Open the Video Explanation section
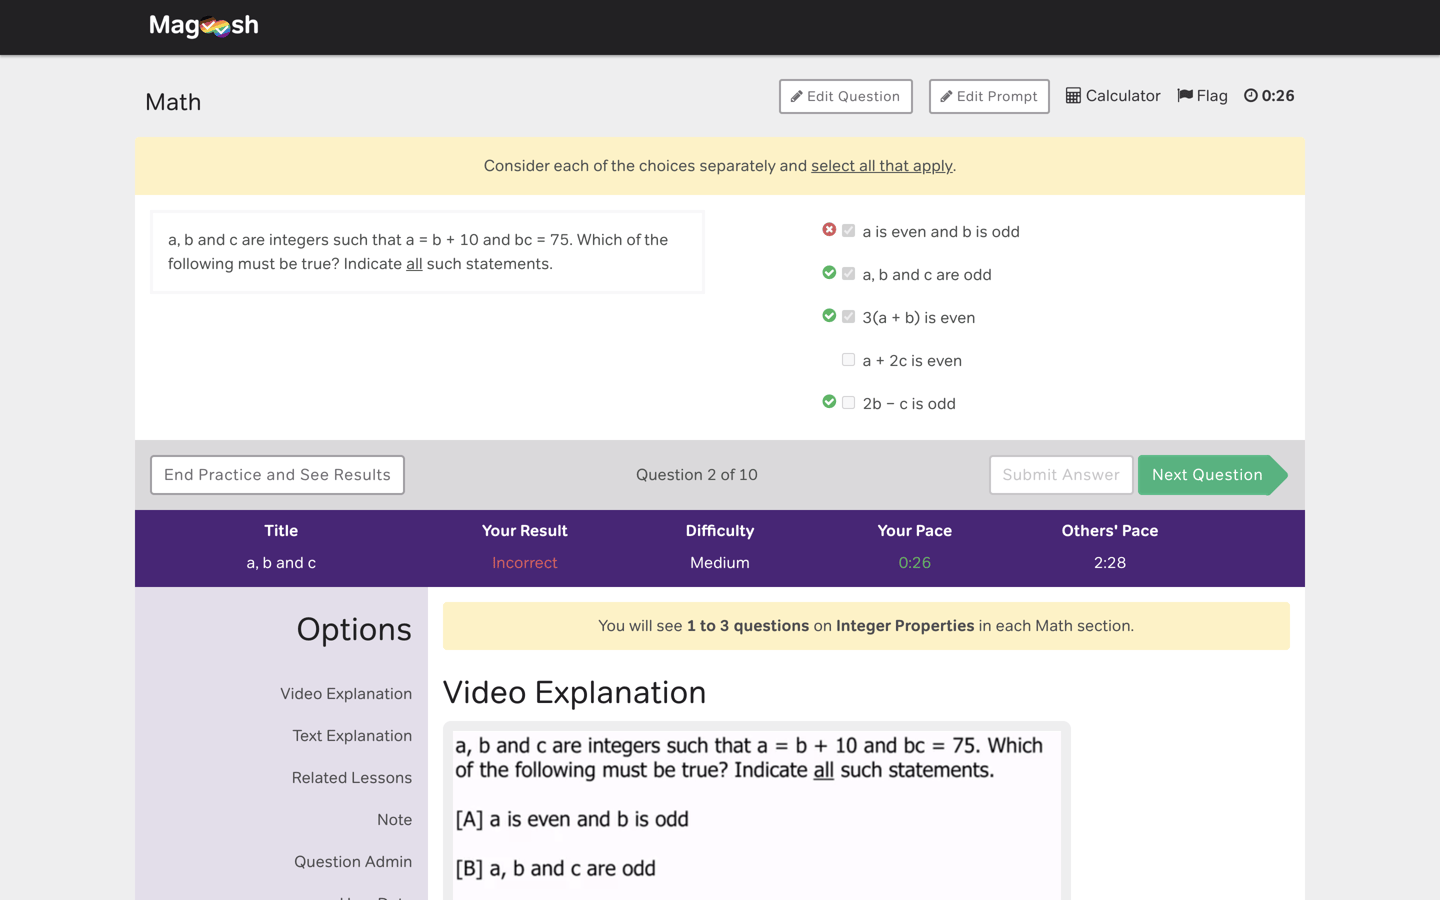The width and height of the screenshot is (1440, 900). 346,693
